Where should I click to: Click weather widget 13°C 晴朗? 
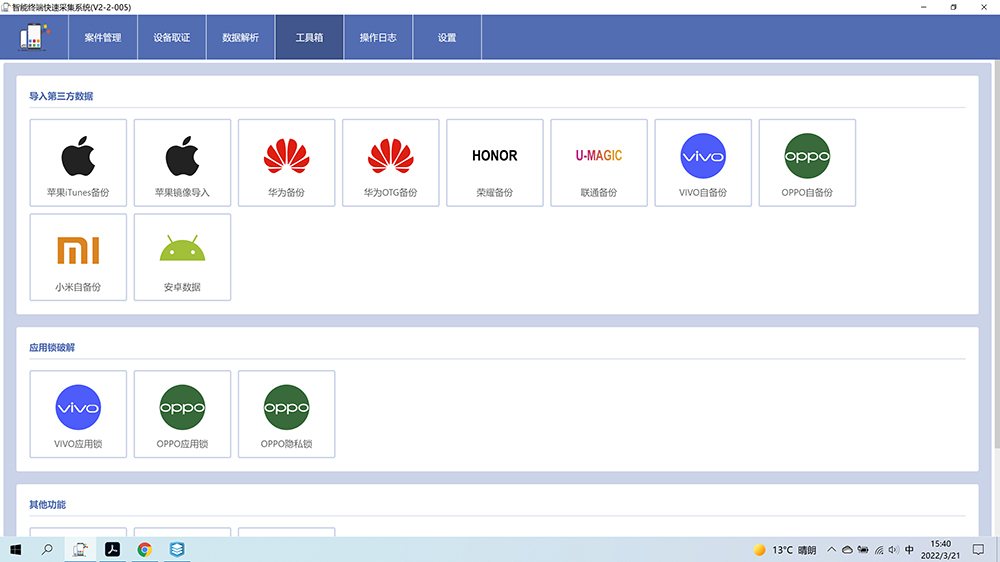tap(784, 550)
